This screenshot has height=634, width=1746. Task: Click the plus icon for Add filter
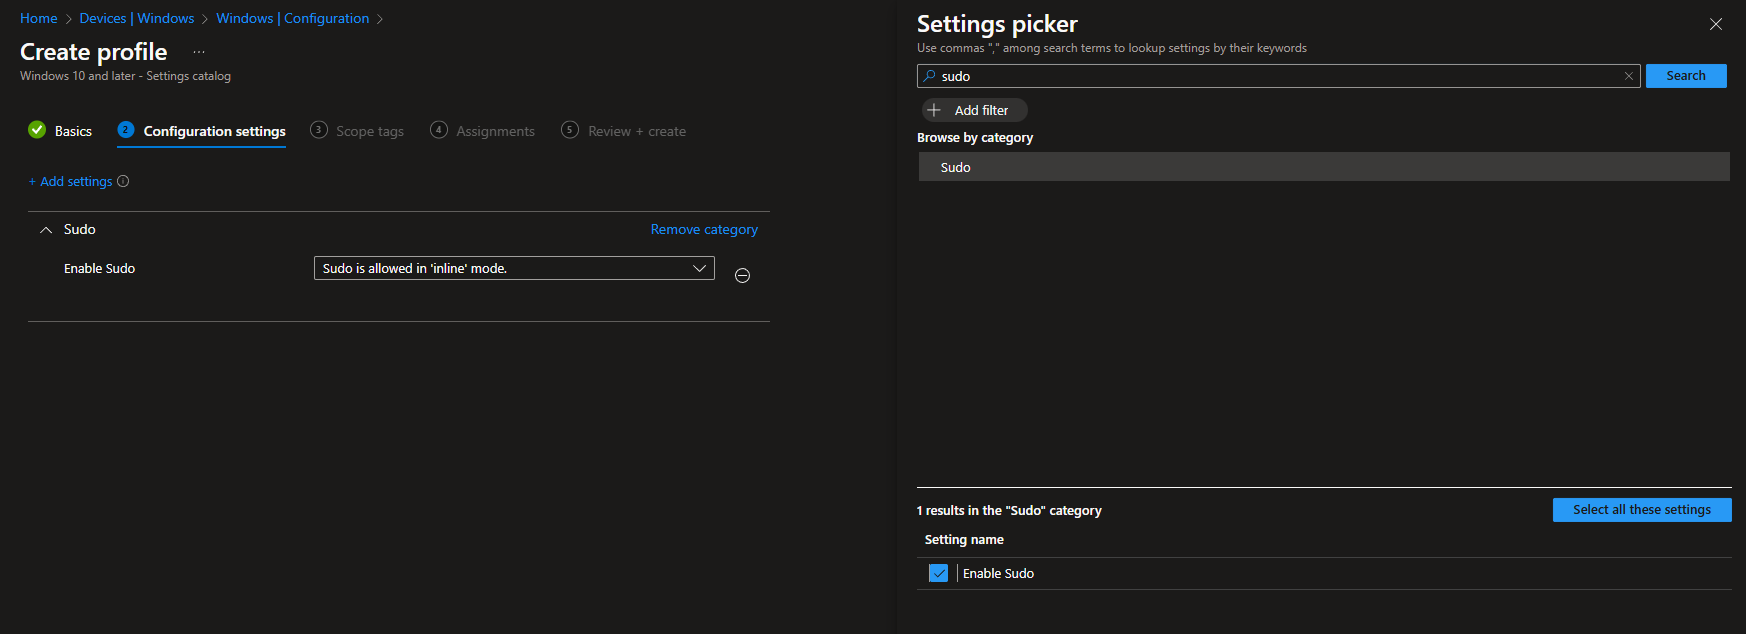click(x=934, y=110)
